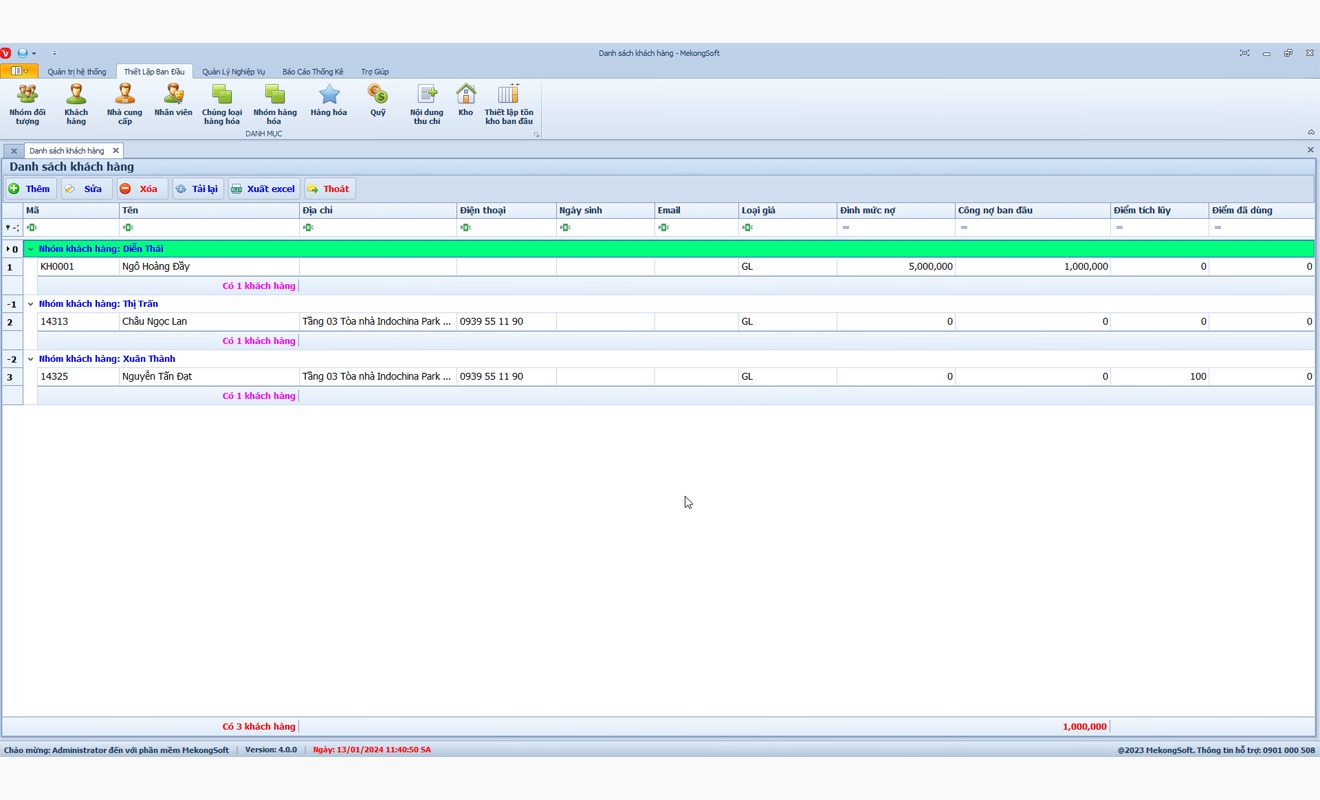Image resolution: width=1320 pixels, height=800 pixels.
Task: Open the Nhà cung cấp list
Action: coord(125,104)
